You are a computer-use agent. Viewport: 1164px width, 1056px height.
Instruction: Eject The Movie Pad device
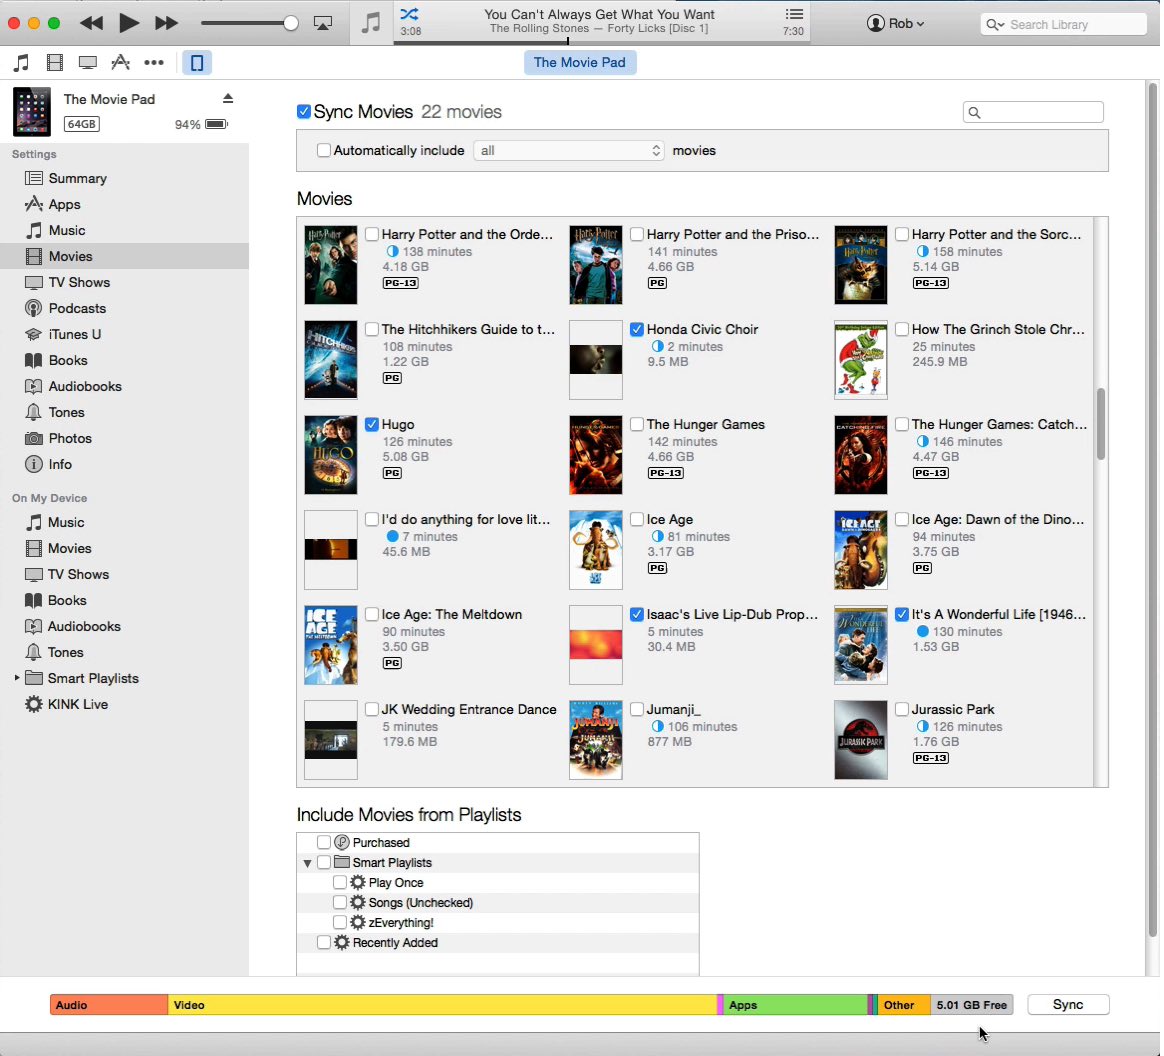[x=228, y=98]
